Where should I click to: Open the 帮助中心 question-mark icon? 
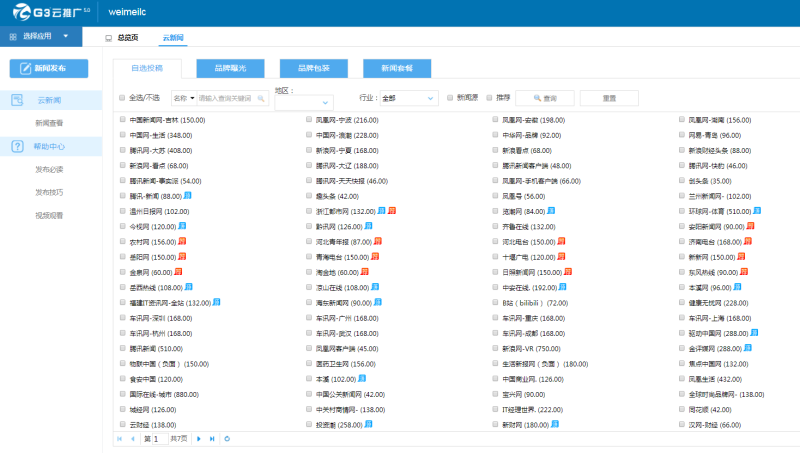point(17,146)
